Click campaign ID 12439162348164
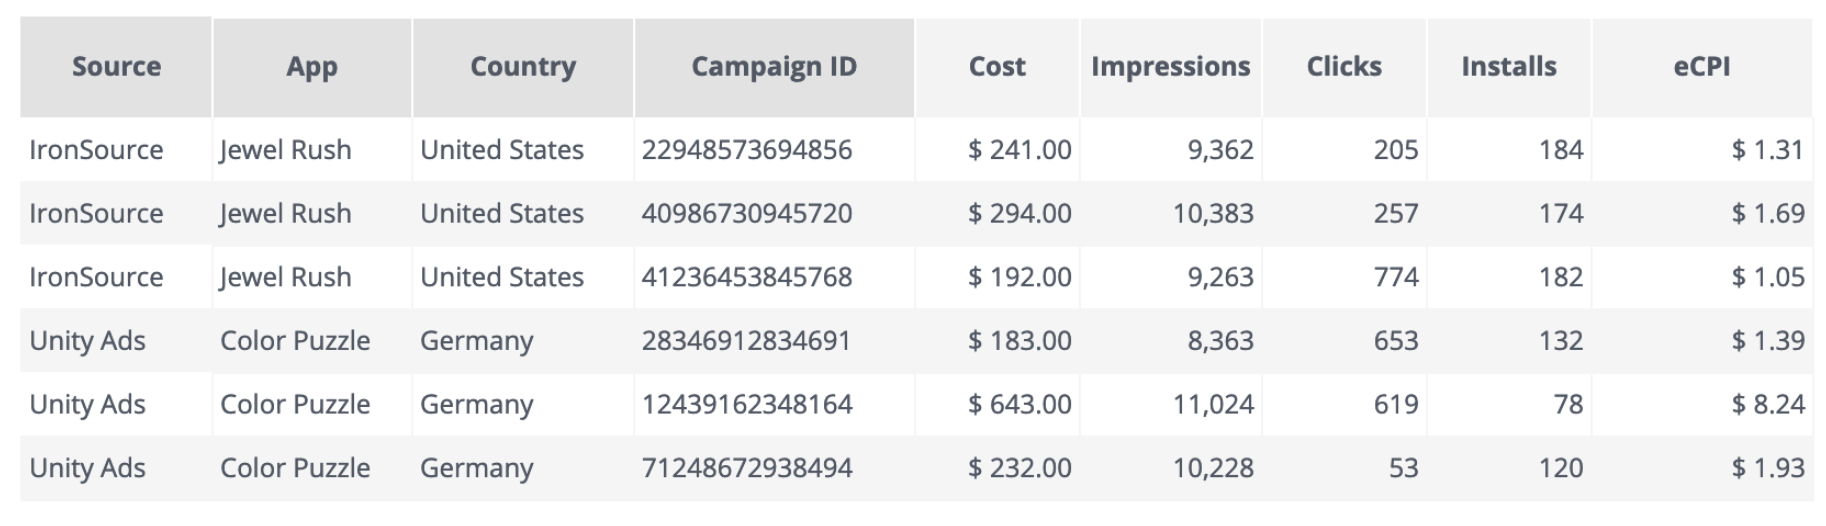Image resolution: width=1826 pixels, height=526 pixels. pos(747,404)
